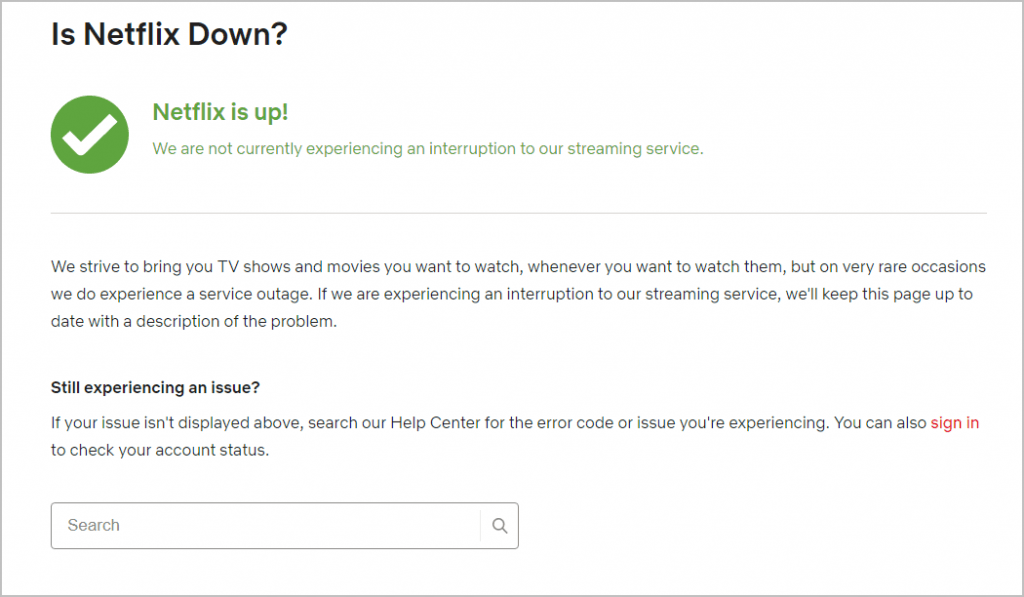The image size is (1024, 597).
Task: Click the 'Netflix is up!' headline
Action: pyautogui.click(x=220, y=113)
